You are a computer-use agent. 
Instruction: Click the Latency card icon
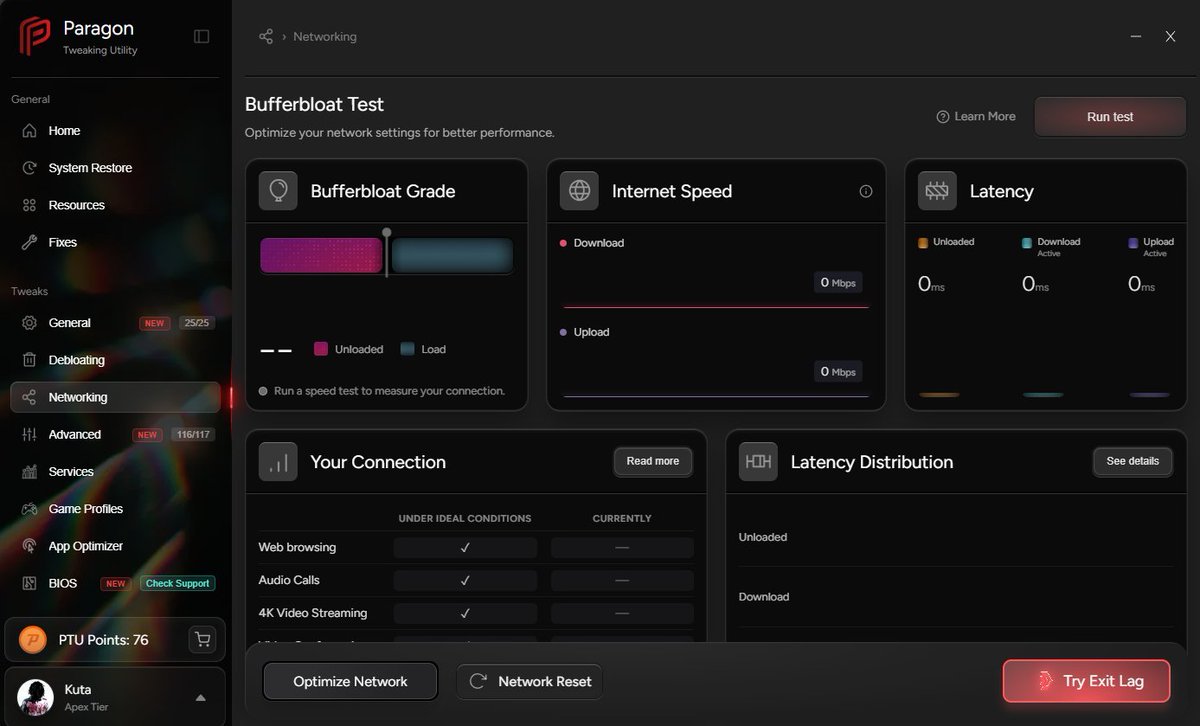937,191
